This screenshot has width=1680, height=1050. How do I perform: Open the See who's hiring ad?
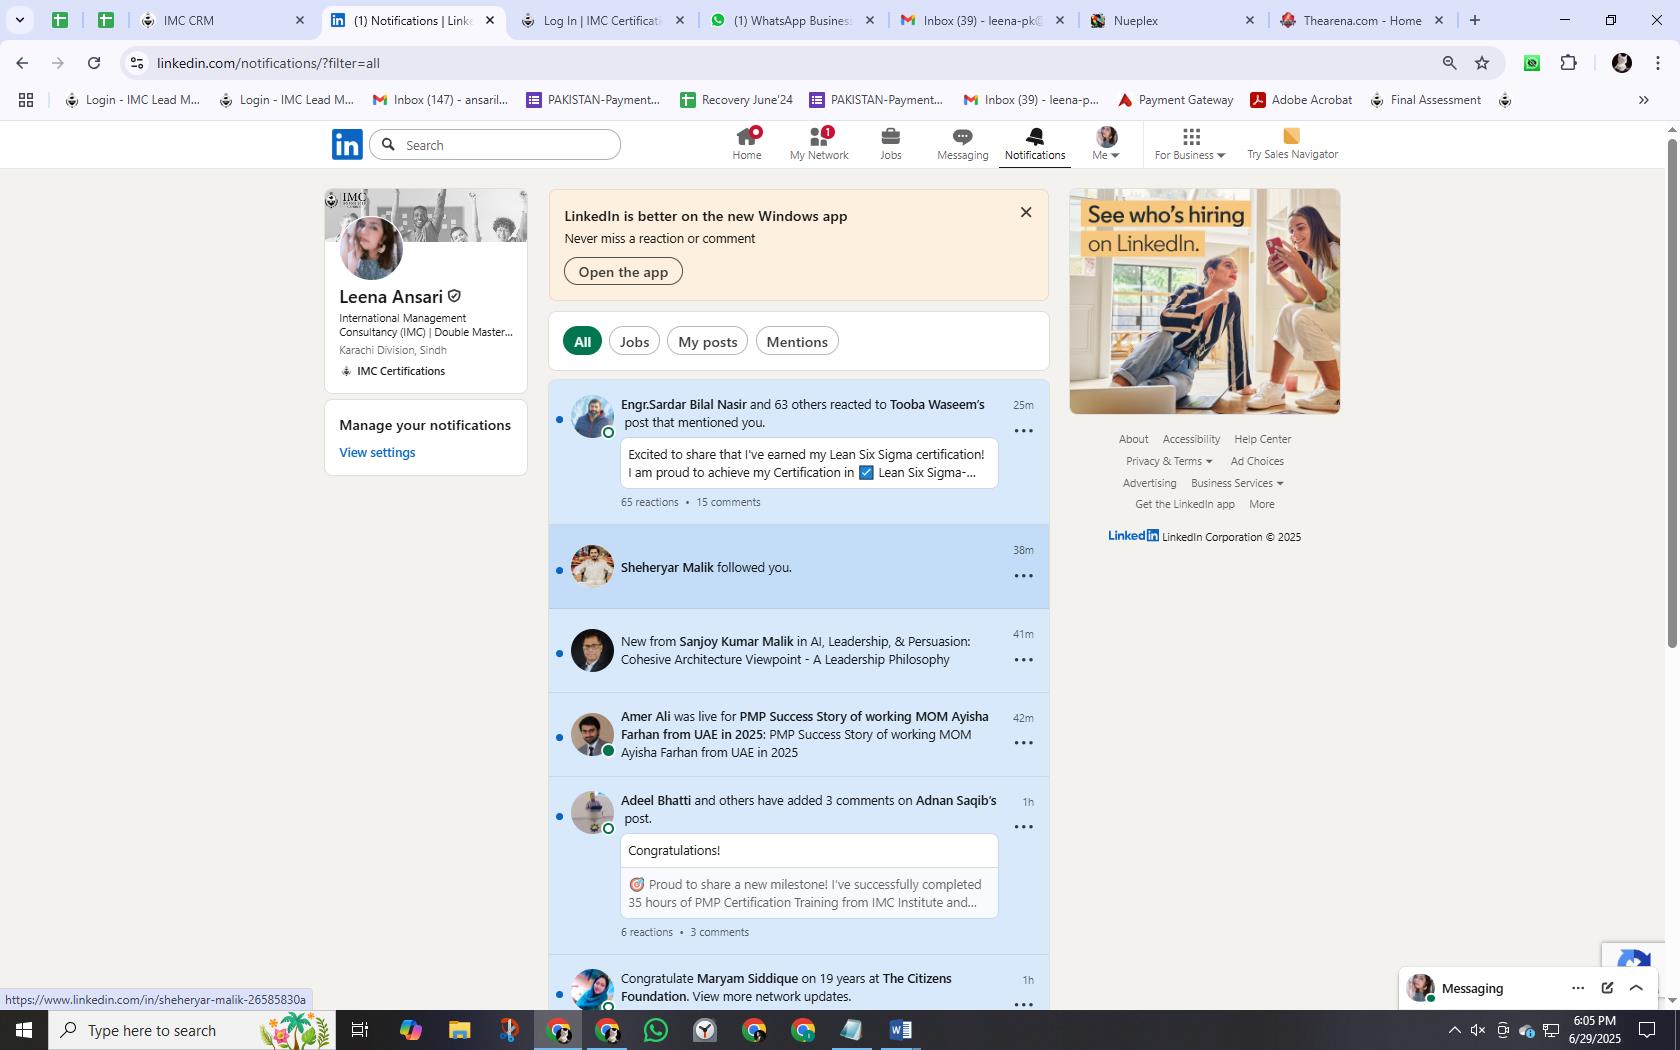click(x=1204, y=301)
